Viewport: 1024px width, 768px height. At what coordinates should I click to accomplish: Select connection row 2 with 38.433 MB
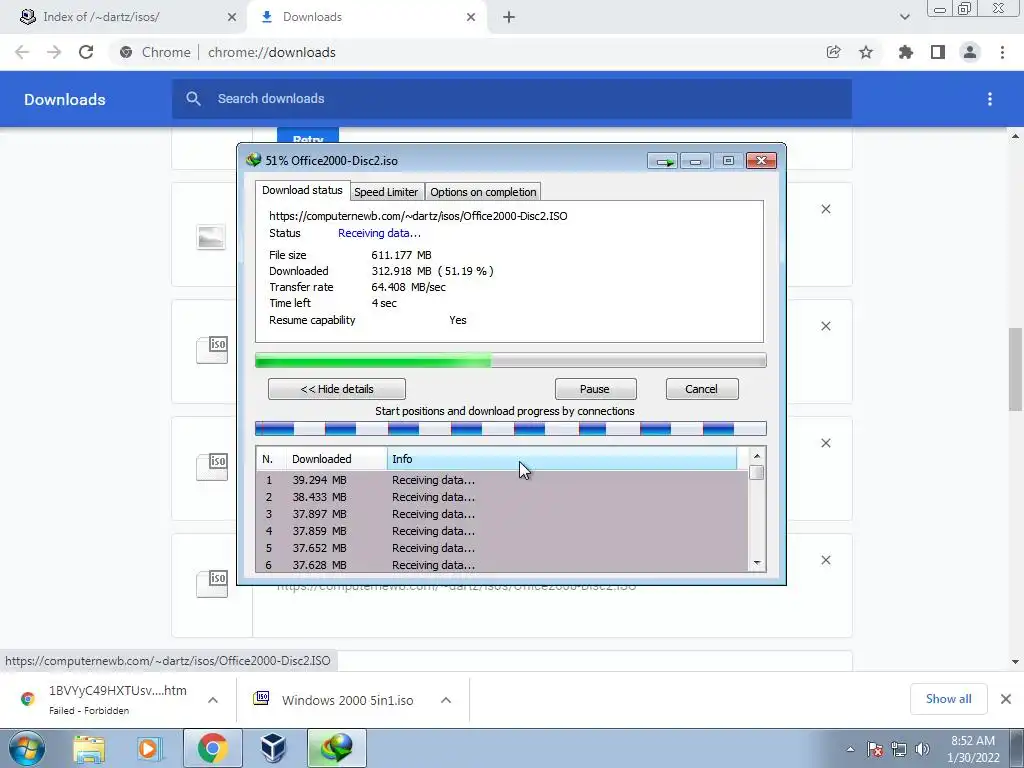(502, 497)
